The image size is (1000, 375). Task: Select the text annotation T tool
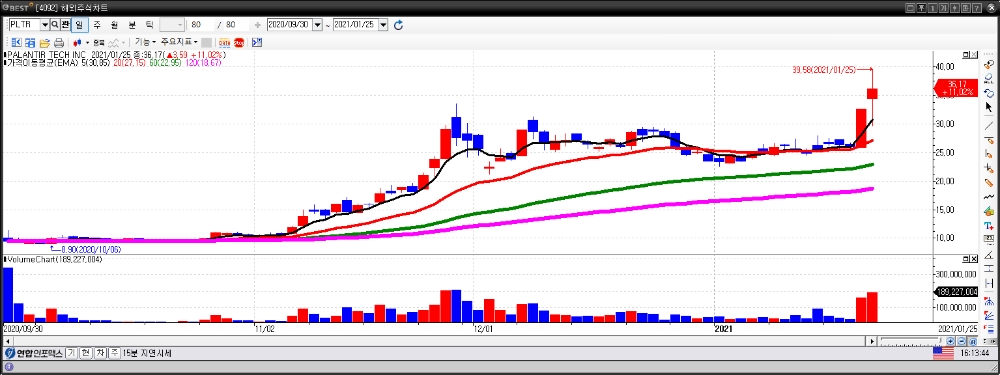pyautogui.click(x=989, y=226)
